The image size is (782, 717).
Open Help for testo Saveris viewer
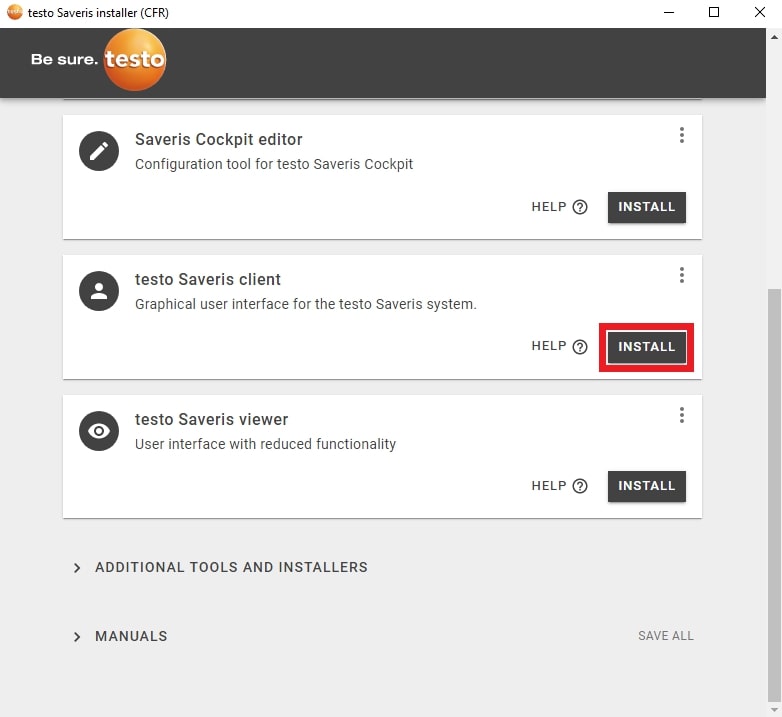[559, 486]
